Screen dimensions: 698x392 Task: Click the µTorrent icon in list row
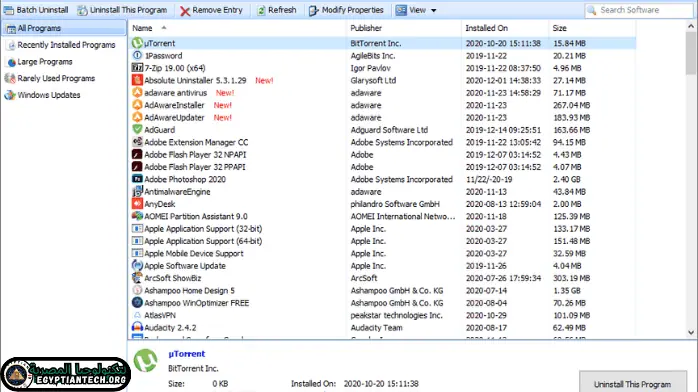click(x=137, y=43)
